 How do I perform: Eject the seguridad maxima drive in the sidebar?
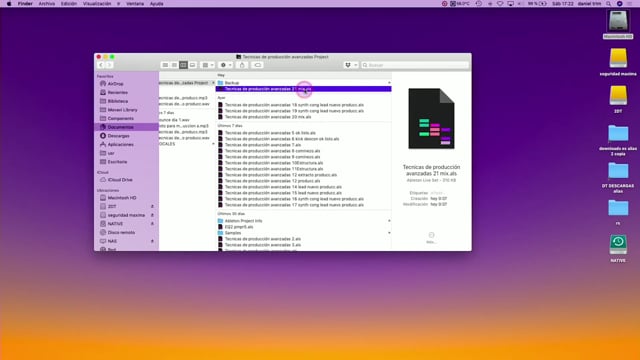(152, 215)
